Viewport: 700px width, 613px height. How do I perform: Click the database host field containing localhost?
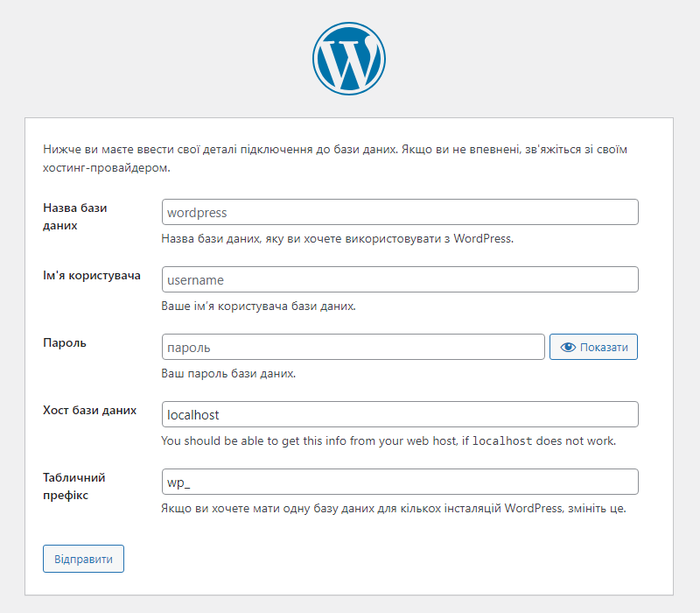(400, 414)
